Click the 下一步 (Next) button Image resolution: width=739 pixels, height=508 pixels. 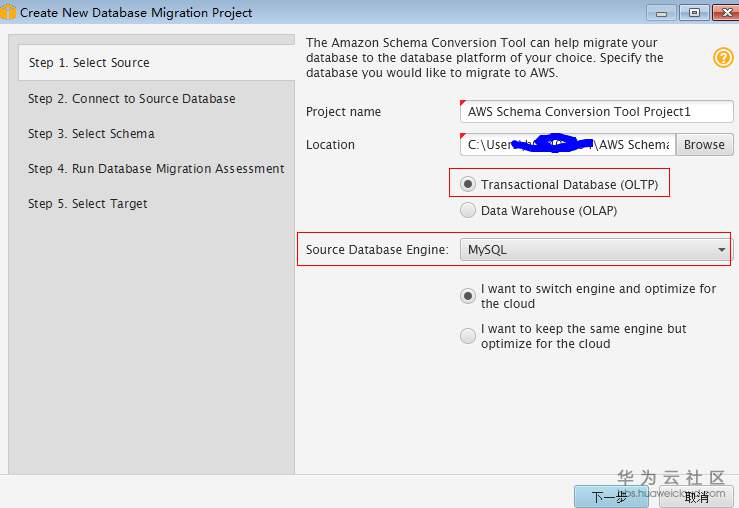click(611, 497)
